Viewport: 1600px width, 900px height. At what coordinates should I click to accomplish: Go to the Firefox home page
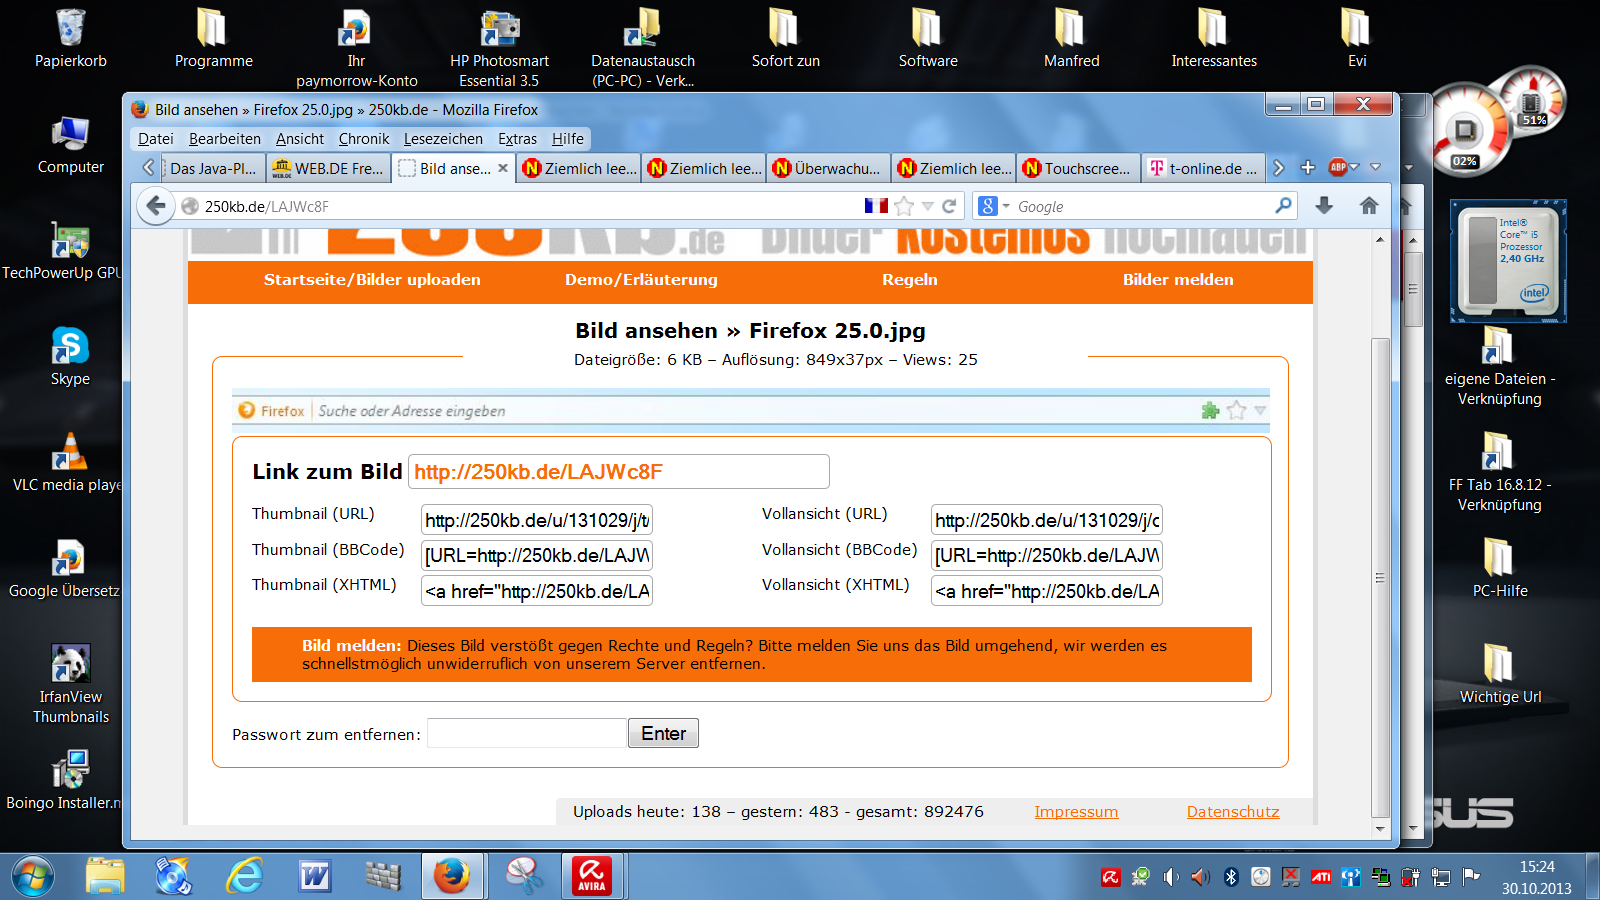(x=1369, y=205)
